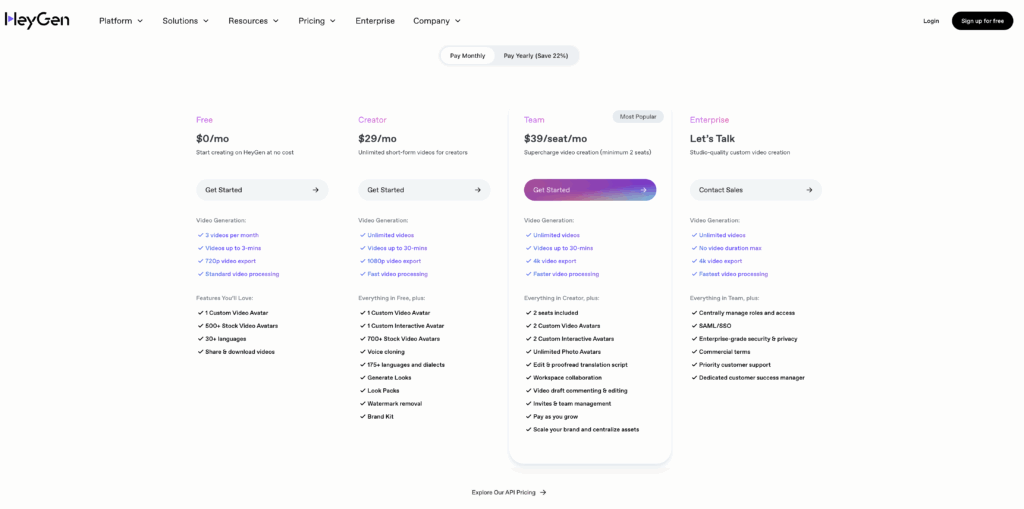The width and height of the screenshot is (1024, 509).
Task: Expand the Solutions menu chevron
Action: click(206, 21)
